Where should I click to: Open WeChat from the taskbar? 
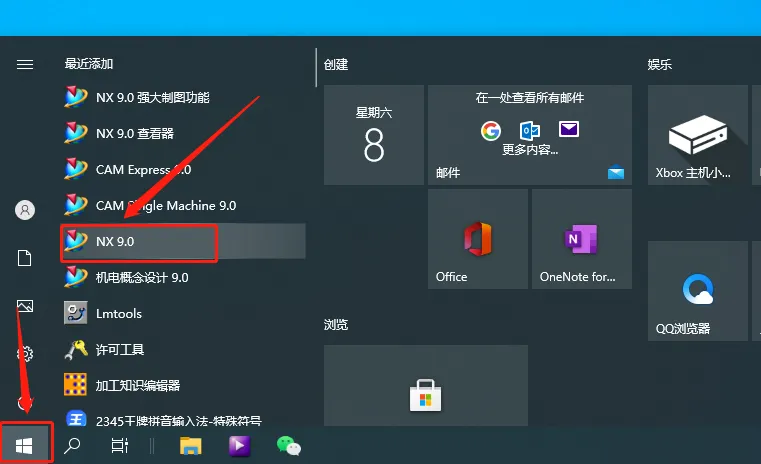pos(289,446)
